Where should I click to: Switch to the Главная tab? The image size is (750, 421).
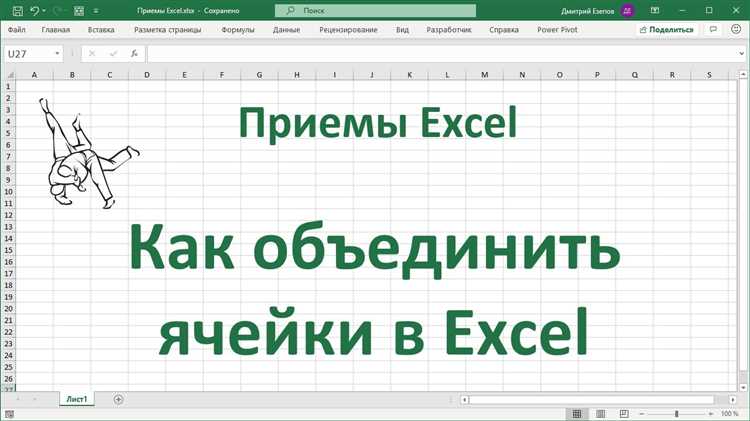point(55,30)
